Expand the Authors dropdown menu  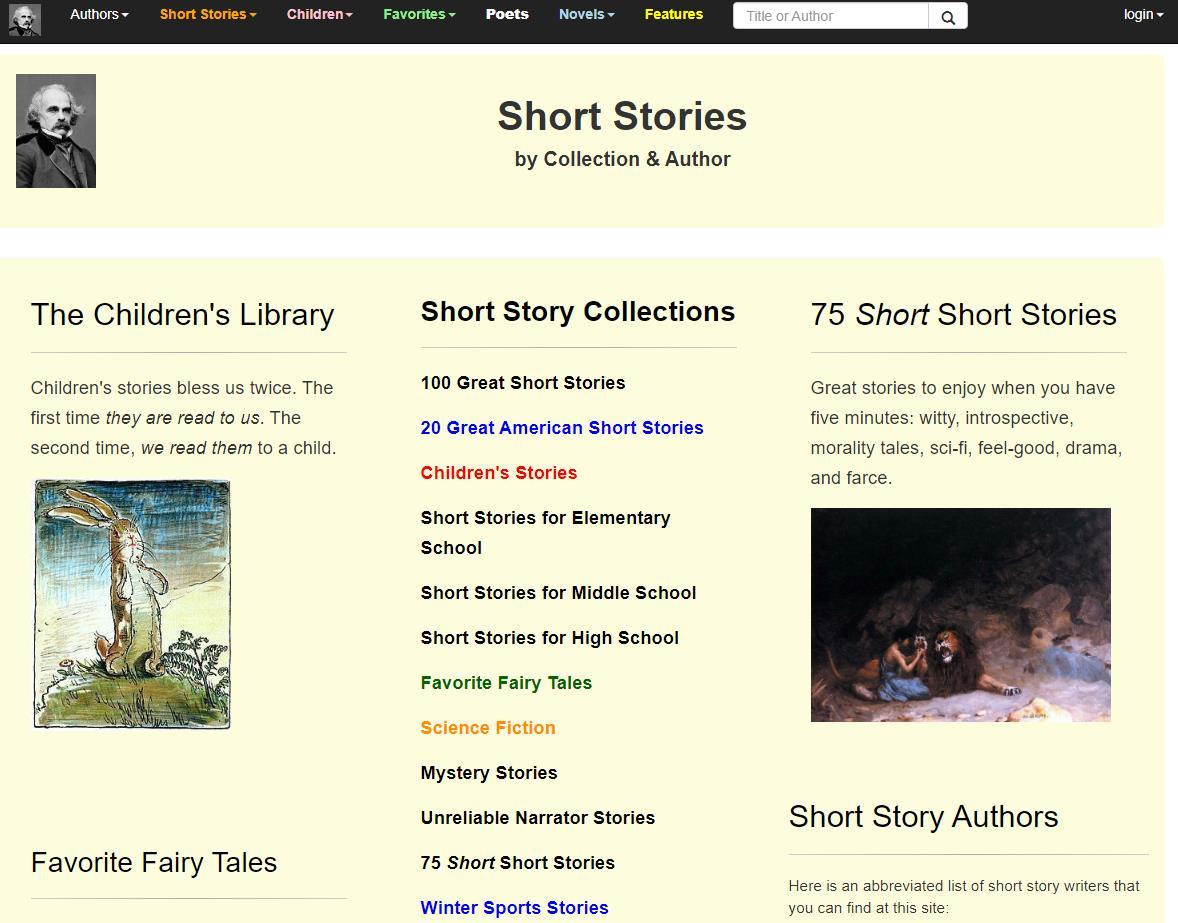[x=99, y=14]
